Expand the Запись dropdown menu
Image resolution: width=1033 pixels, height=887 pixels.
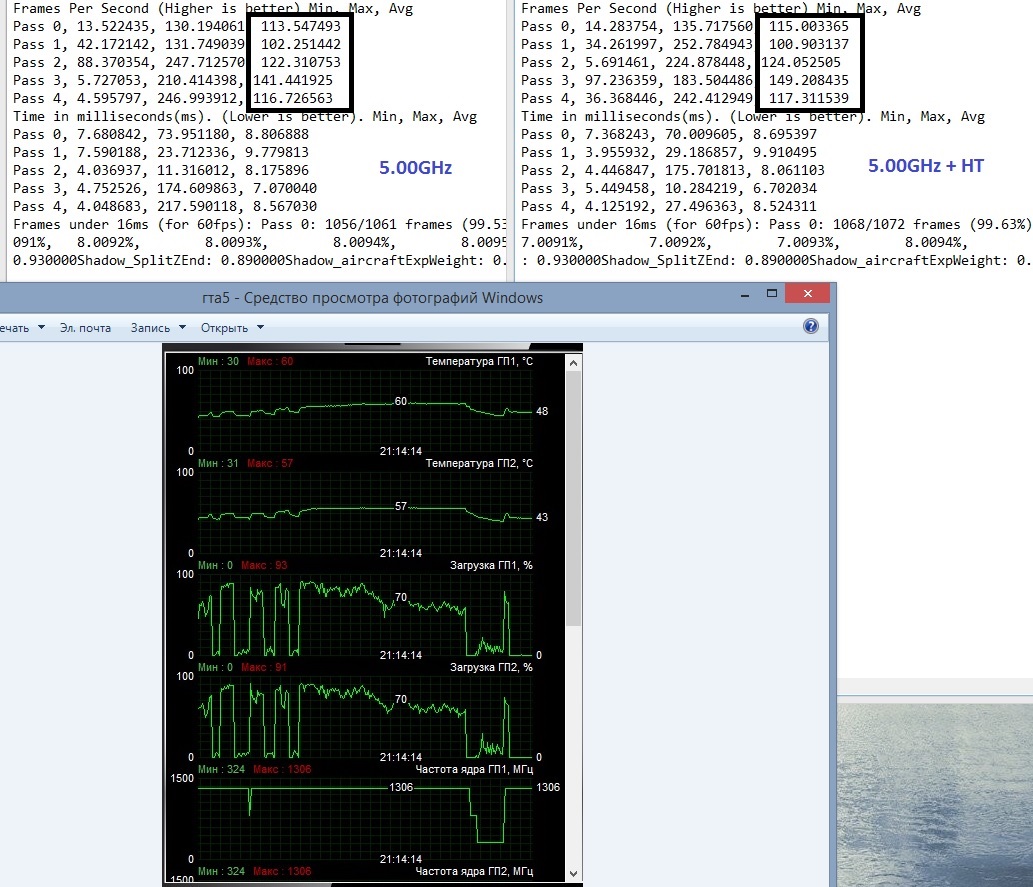pos(157,327)
